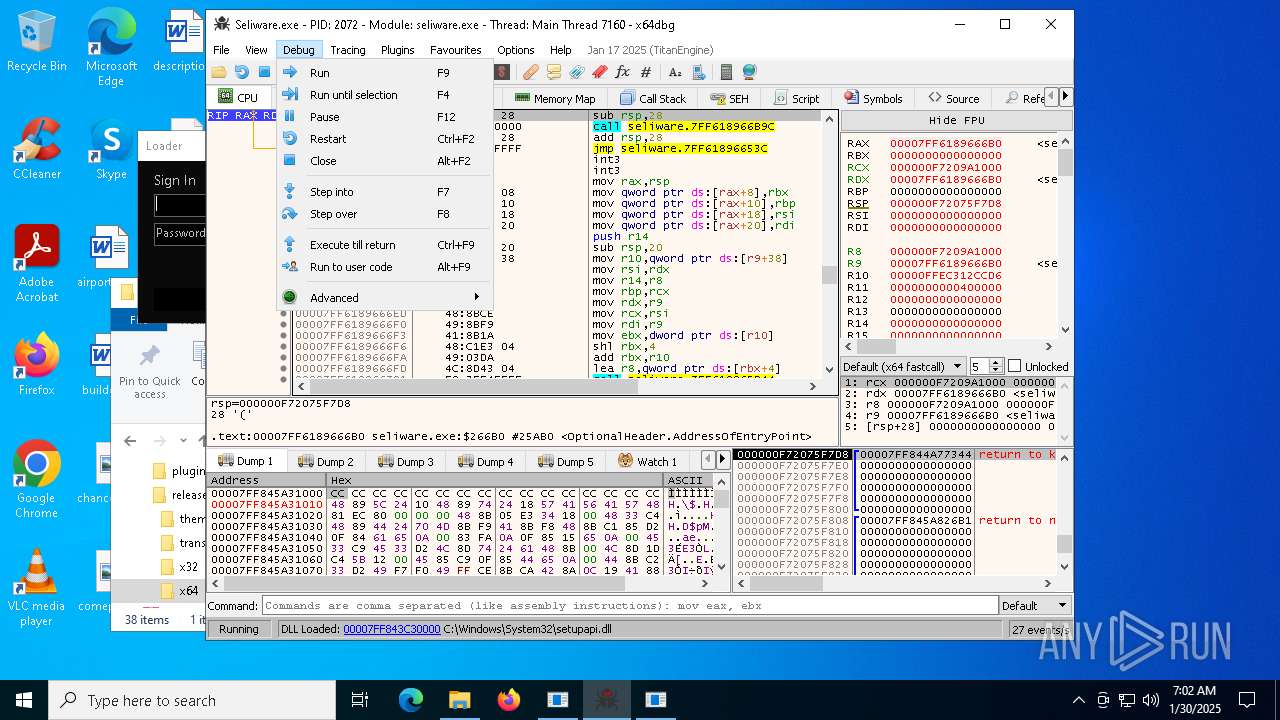Switch to the Watch 1 tab

[x=647, y=461]
